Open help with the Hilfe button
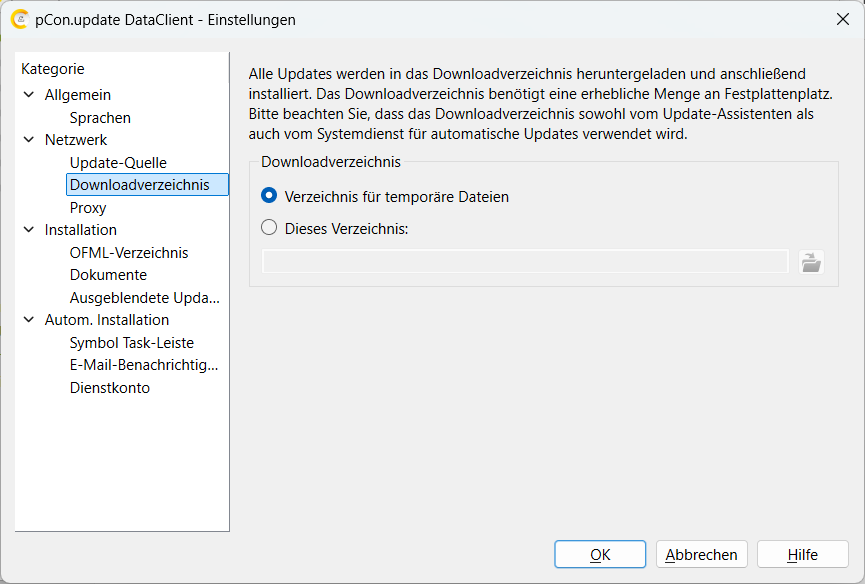This screenshot has height=584, width=865. (803, 554)
